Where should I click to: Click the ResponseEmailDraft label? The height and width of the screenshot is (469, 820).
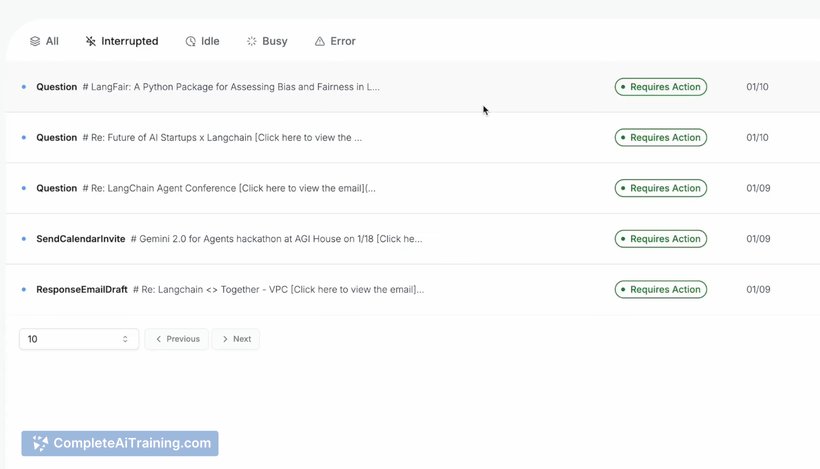point(82,290)
